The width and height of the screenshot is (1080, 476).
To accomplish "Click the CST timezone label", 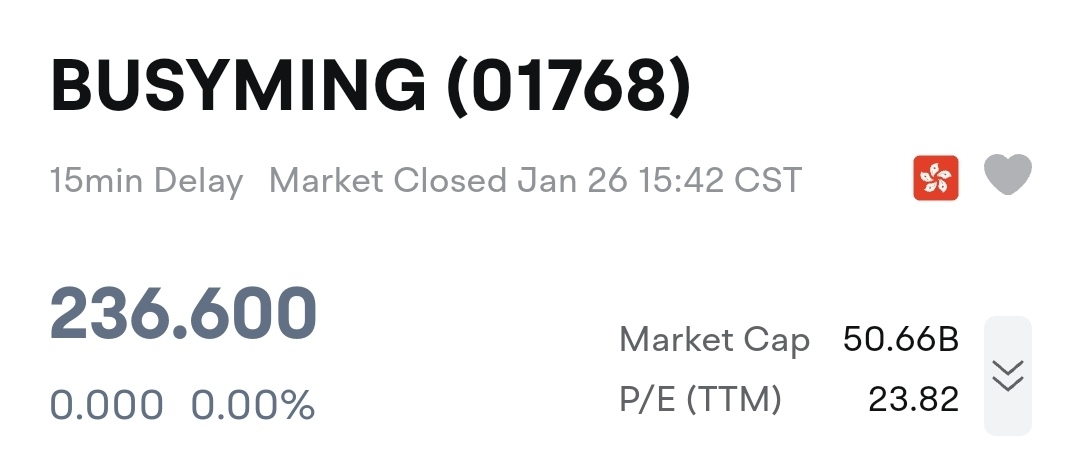I will tap(768, 181).
